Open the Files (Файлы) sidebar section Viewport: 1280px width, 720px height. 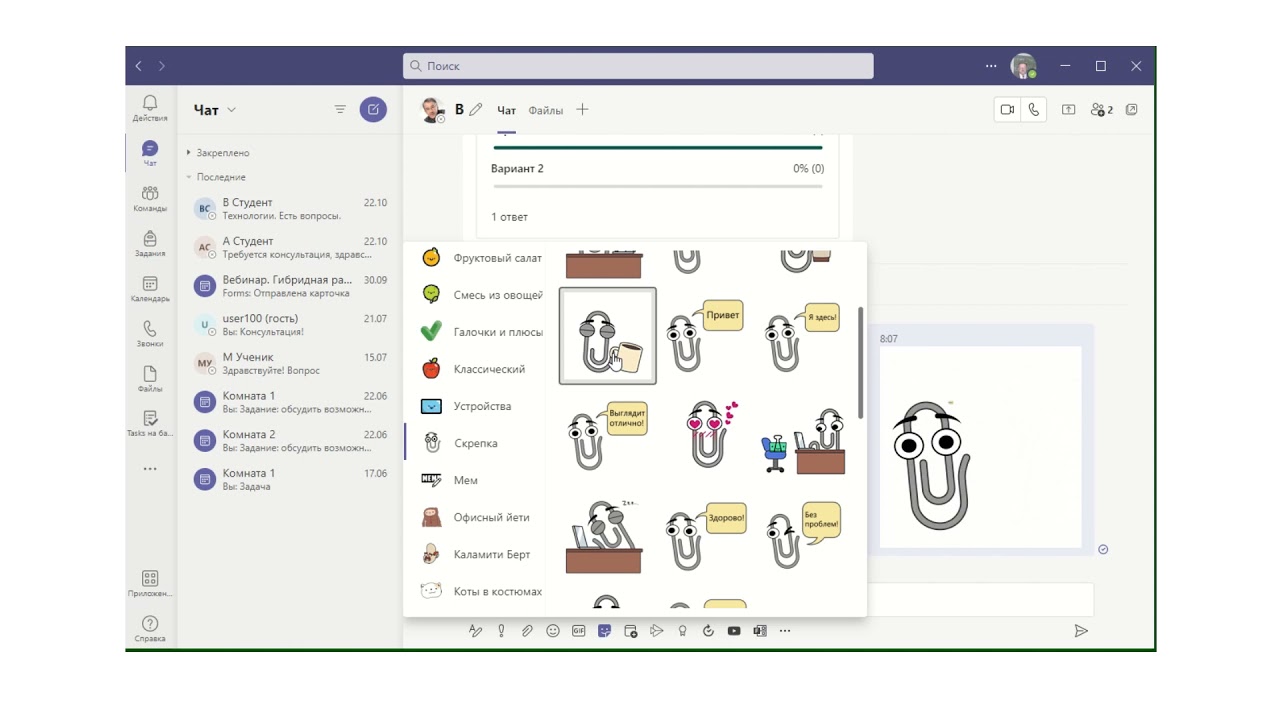[150, 379]
